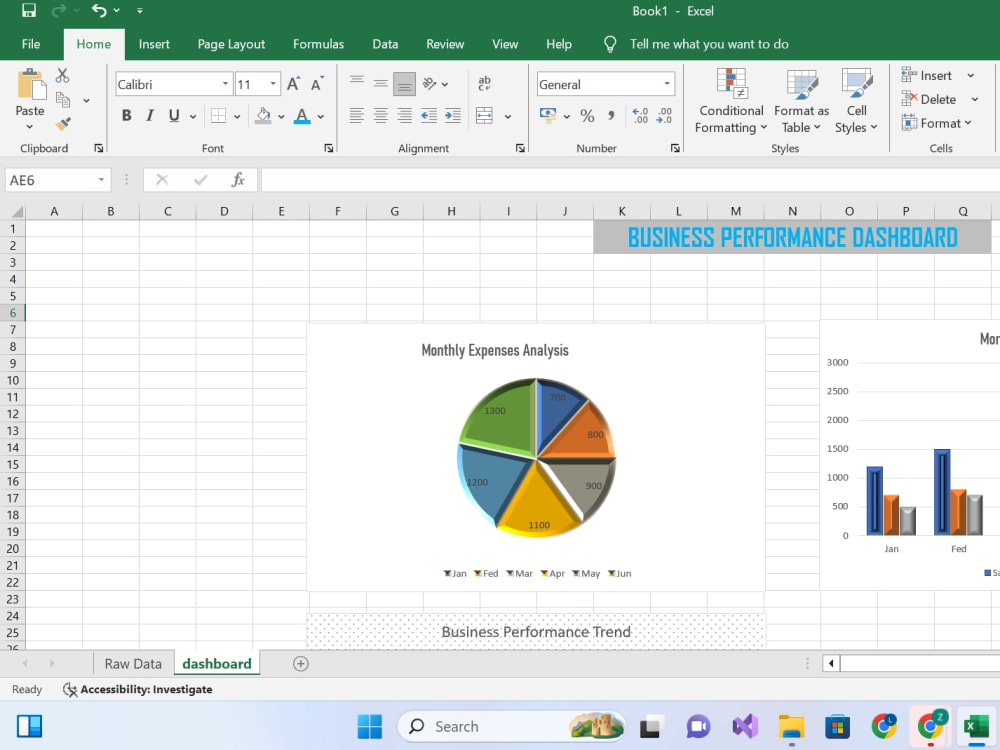The image size is (1000, 750).
Task: Click the Orientation text-angle icon
Action: (430, 84)
